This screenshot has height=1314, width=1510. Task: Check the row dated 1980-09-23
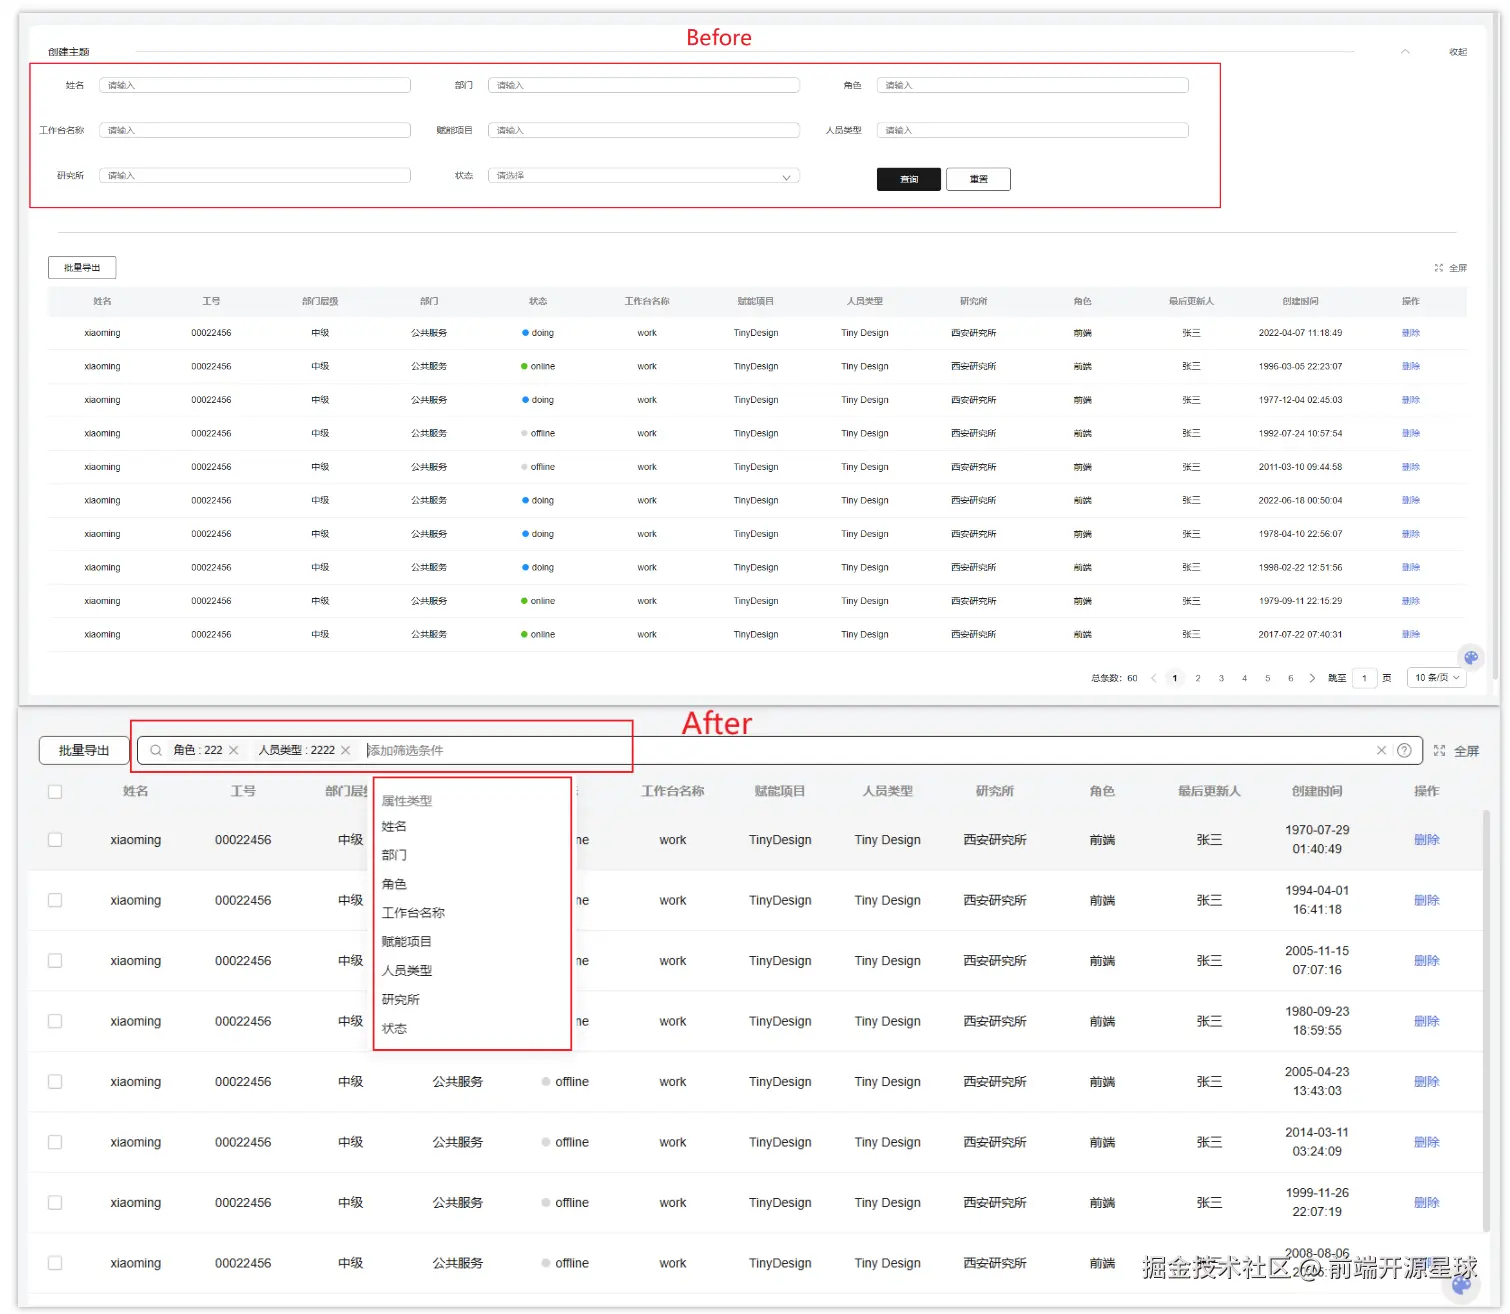pyautogui.click(x=55, y=1021)
